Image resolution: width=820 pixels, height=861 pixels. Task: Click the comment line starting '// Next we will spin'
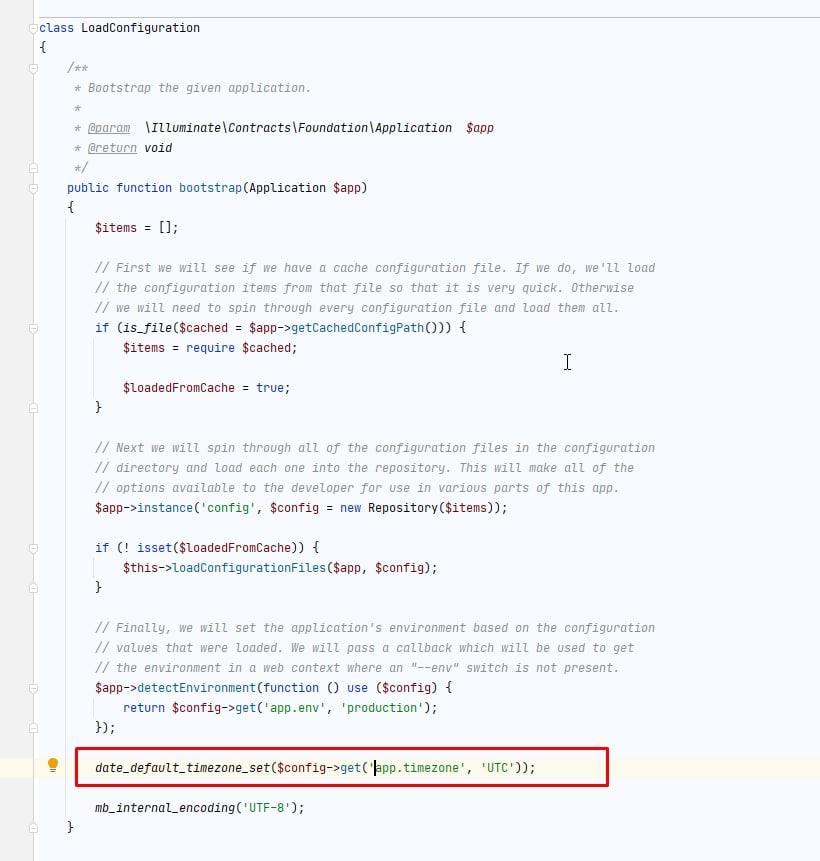(375, 448)
